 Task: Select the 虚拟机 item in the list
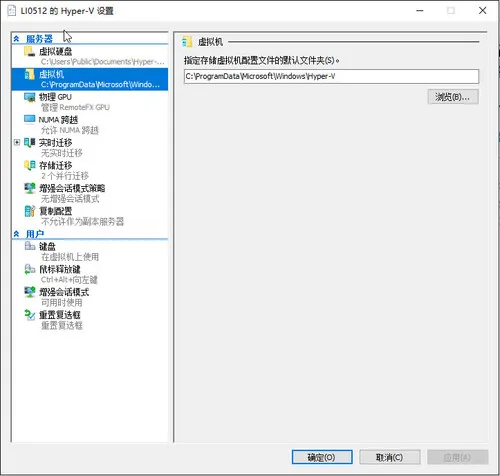coord(90,79)
